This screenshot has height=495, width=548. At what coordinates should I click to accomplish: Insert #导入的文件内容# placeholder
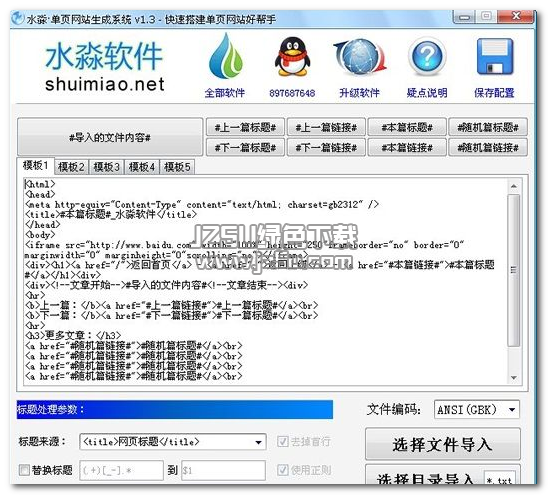(x=110, y=137)
